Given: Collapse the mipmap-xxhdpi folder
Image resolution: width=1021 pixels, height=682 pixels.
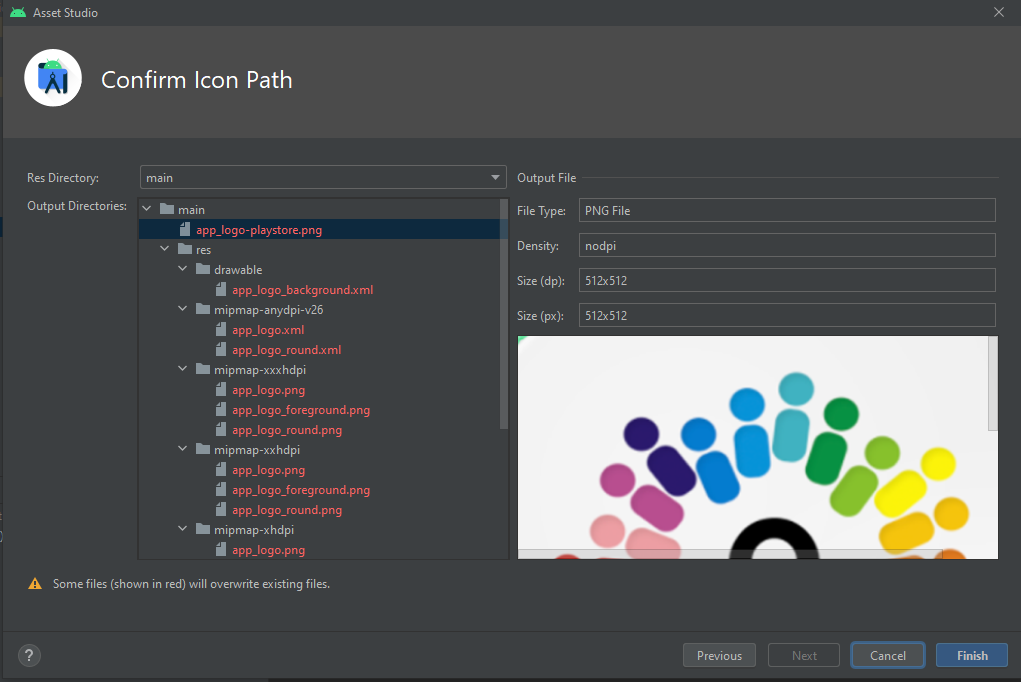Looking at the screenshot, I should 183,450.
